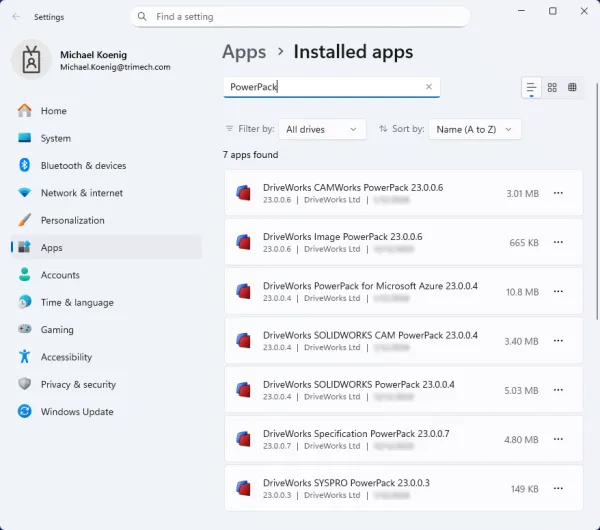Image resolution: width=600 pixels, height=530 pixels.
Task: Select DriveWorks PowerPack for Microsoft Azure title
Action: (x=370, y=286)
